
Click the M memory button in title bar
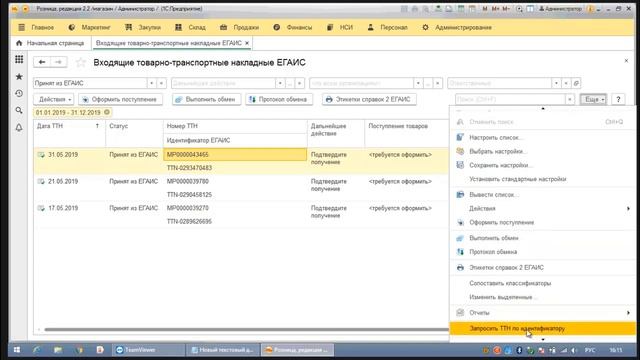[x=484, y=9]
